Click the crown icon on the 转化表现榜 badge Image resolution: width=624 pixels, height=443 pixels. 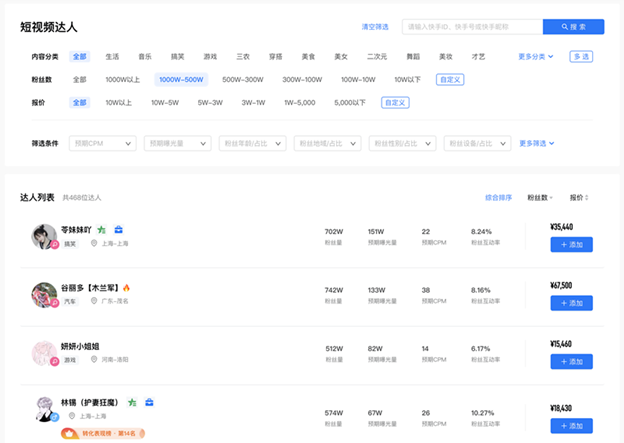click(x=70, y=433)
